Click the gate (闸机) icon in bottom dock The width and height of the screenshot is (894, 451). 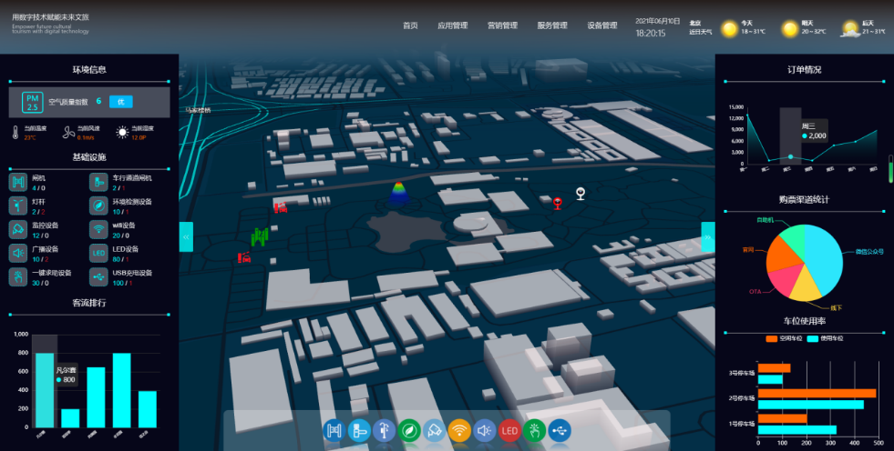click(334, 430)
